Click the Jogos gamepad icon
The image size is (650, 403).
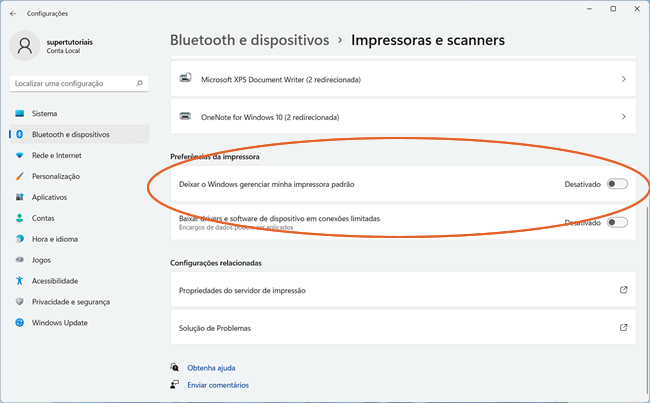point(19,260)
